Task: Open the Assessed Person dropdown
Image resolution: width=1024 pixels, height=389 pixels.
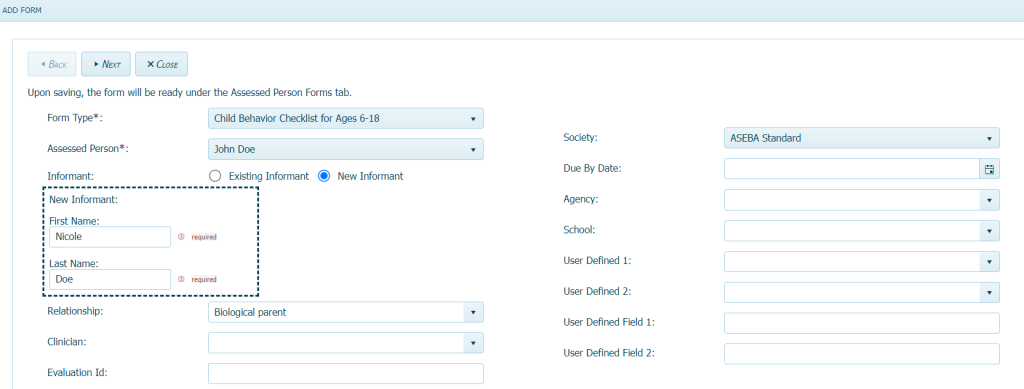Action: [x=346, y=149]
